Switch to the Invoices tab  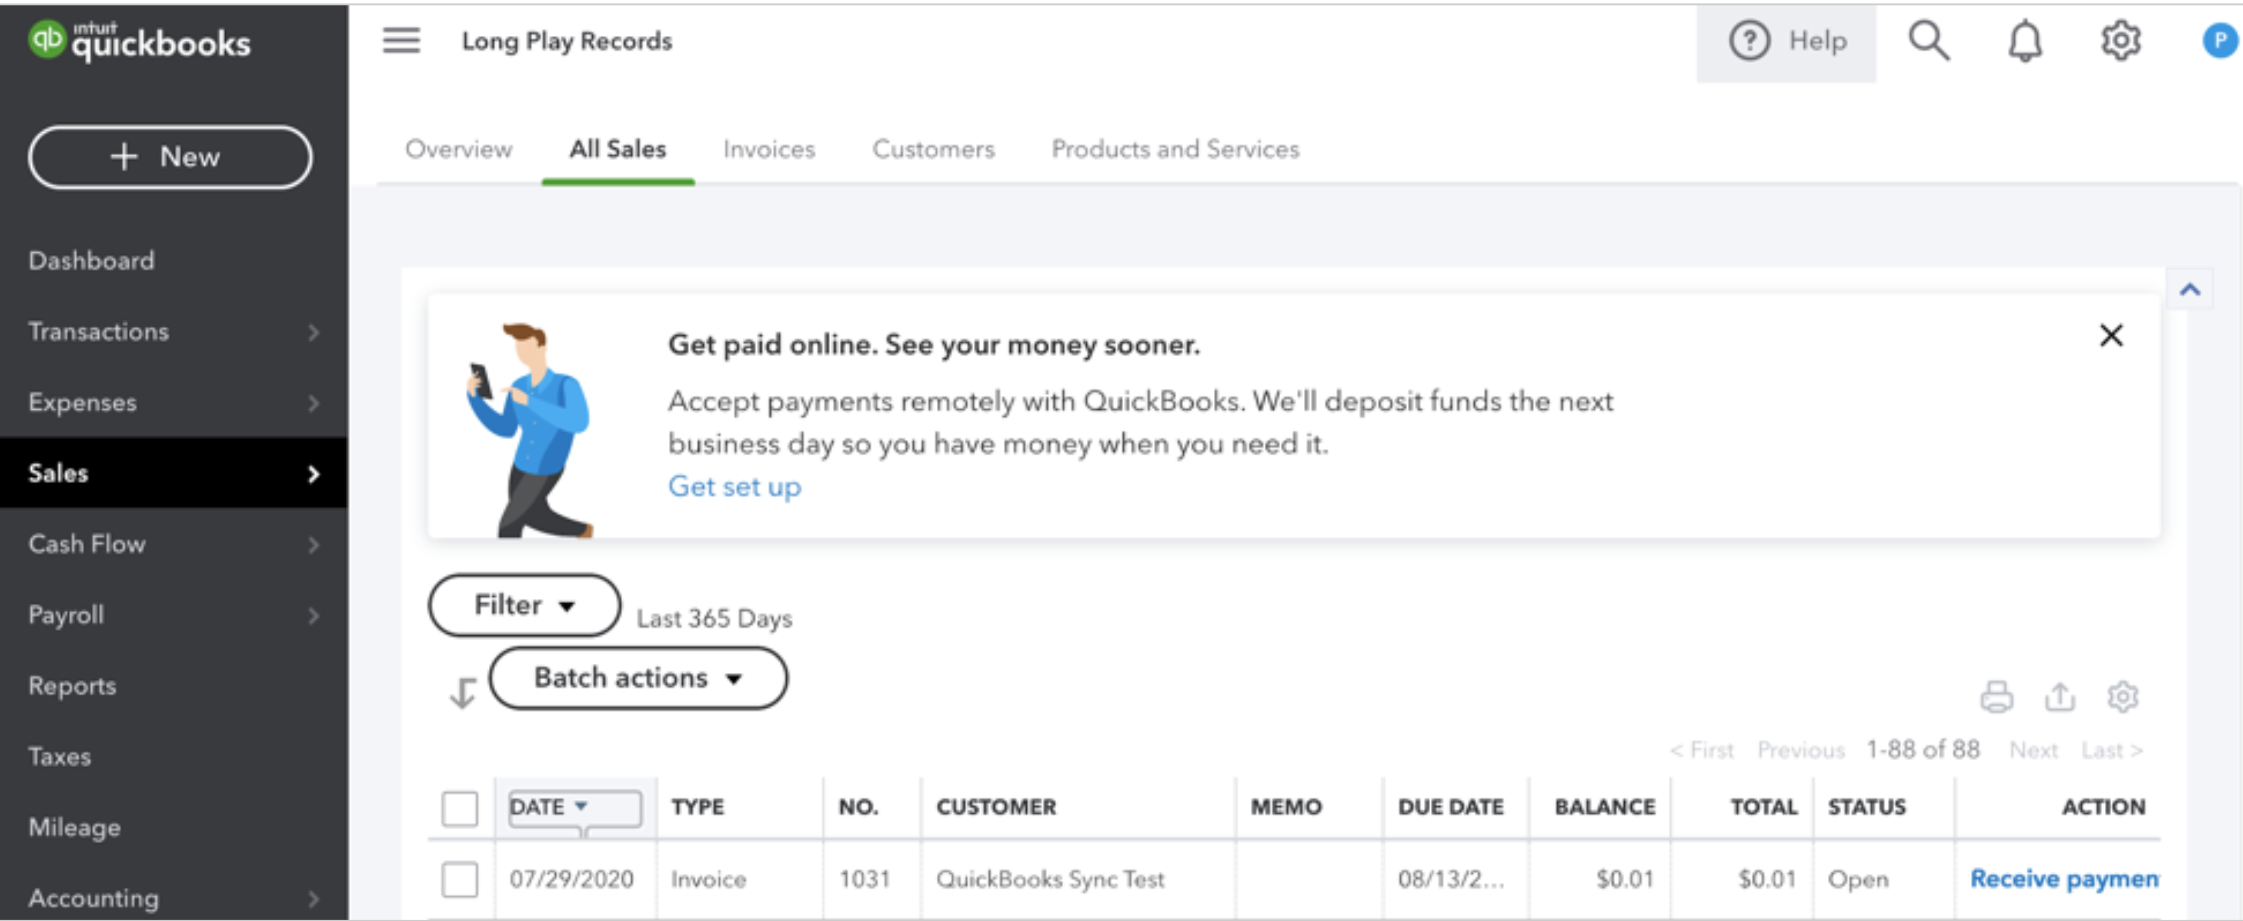click(769, 149)
